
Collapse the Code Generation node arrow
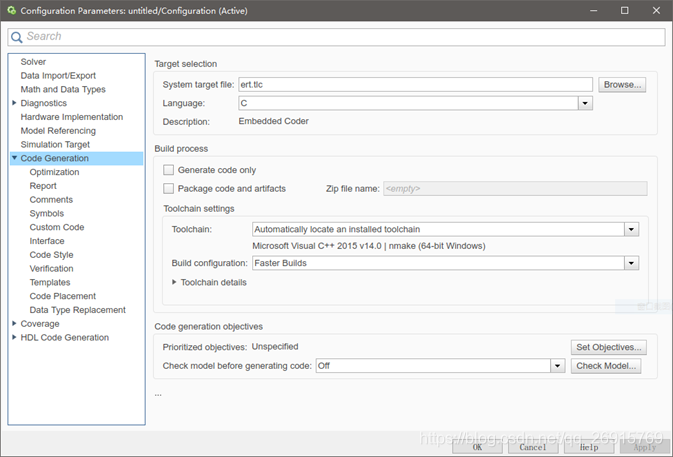coord(14,158)
